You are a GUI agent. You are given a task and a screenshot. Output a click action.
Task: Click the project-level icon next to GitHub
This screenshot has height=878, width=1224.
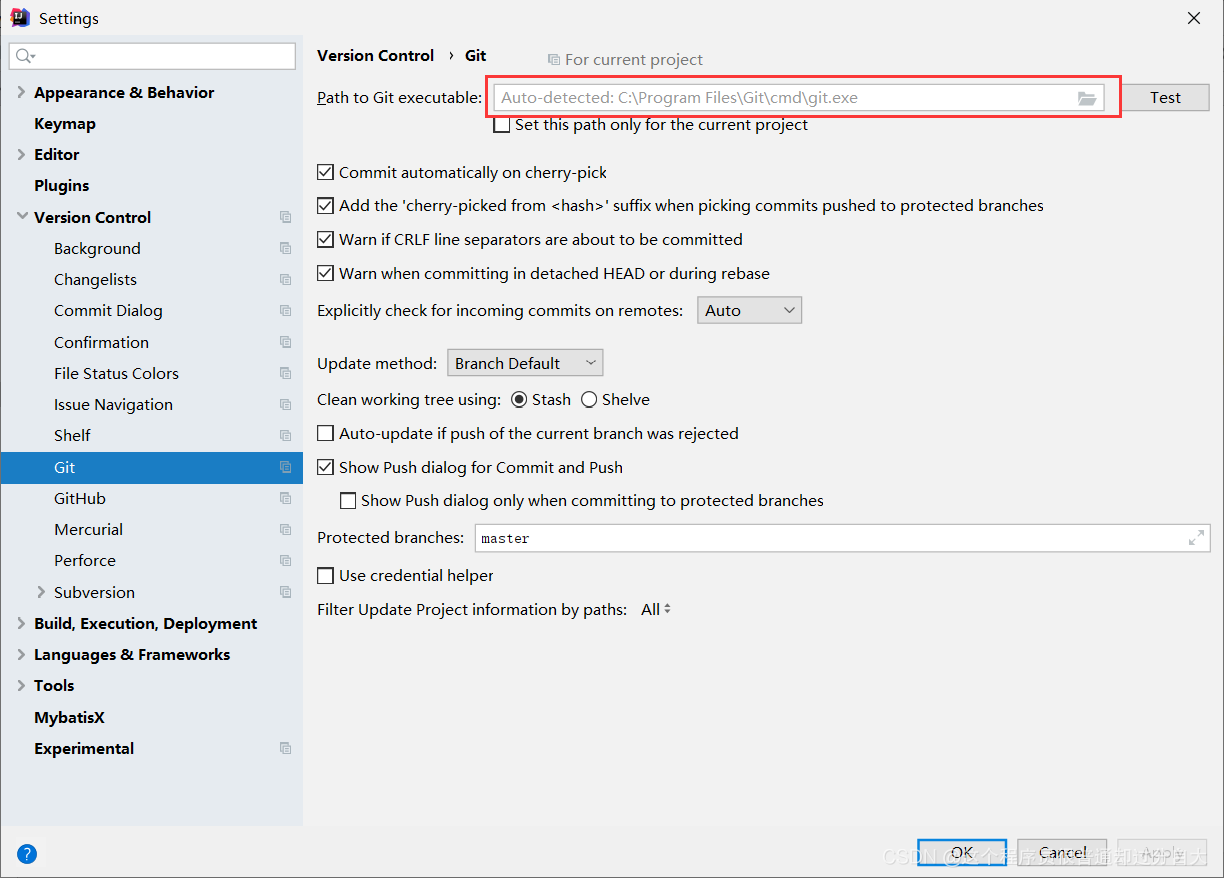[x=285, y=498]
